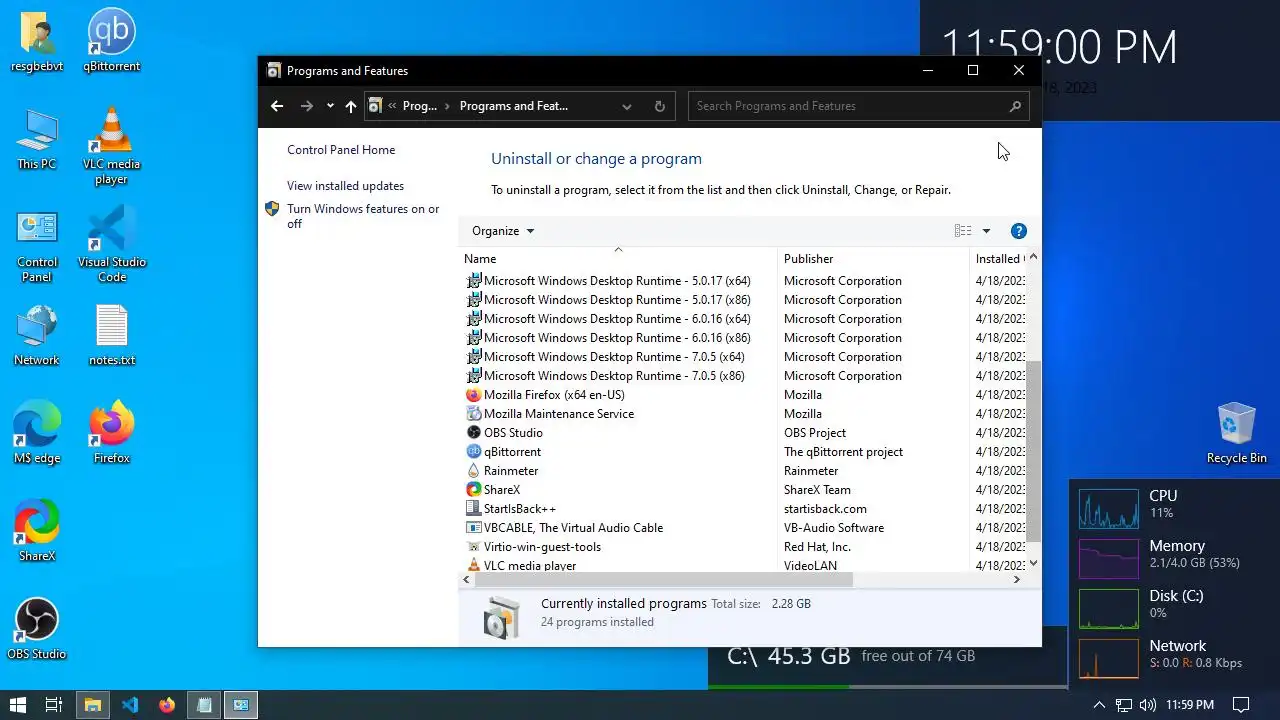Click the Back arrow in Programs and Features
The image size is (1280, 720).
[277, 106]
